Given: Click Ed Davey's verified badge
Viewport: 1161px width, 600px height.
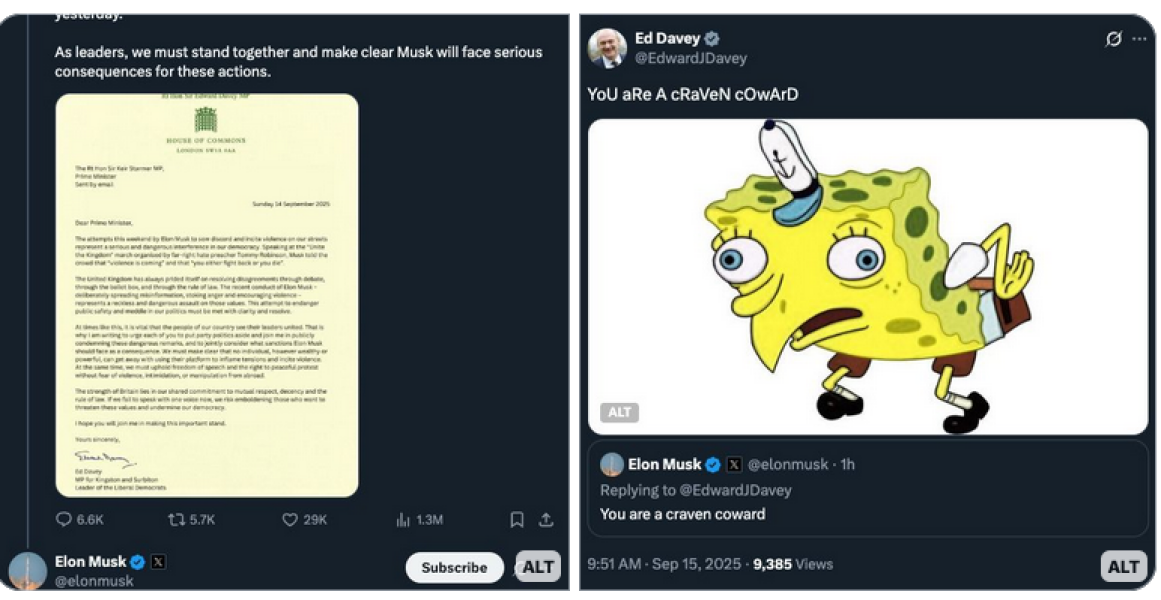Looking at the screenshot, I should [712, 39].
